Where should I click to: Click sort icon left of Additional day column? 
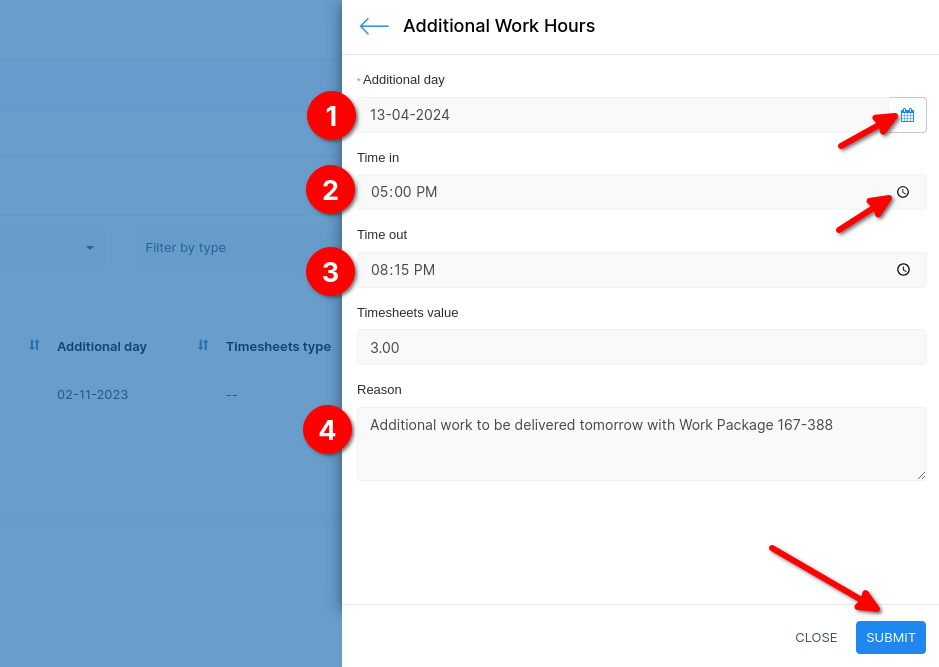coord(34,345)
